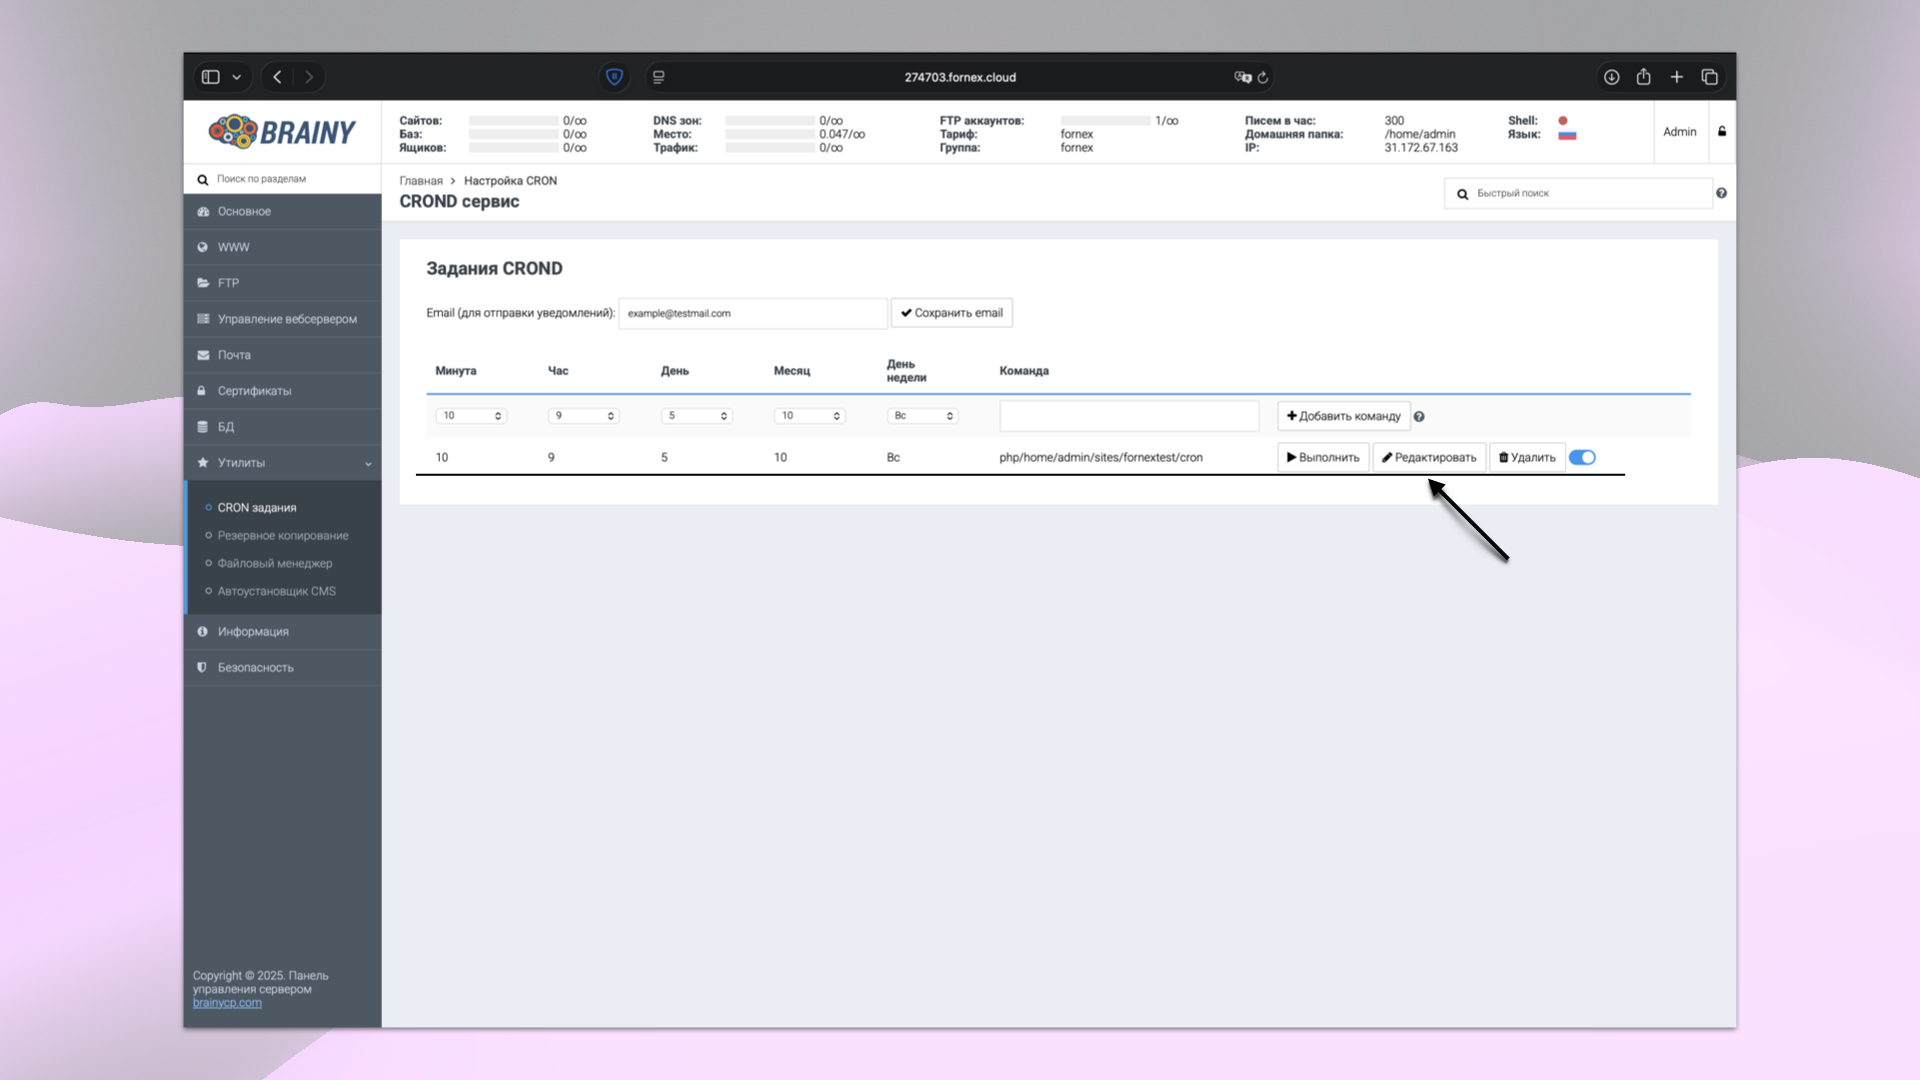Click the brainycp.com footer link
The height and width of the screenshot is (1080, 1920).
tap(227, 1003)
